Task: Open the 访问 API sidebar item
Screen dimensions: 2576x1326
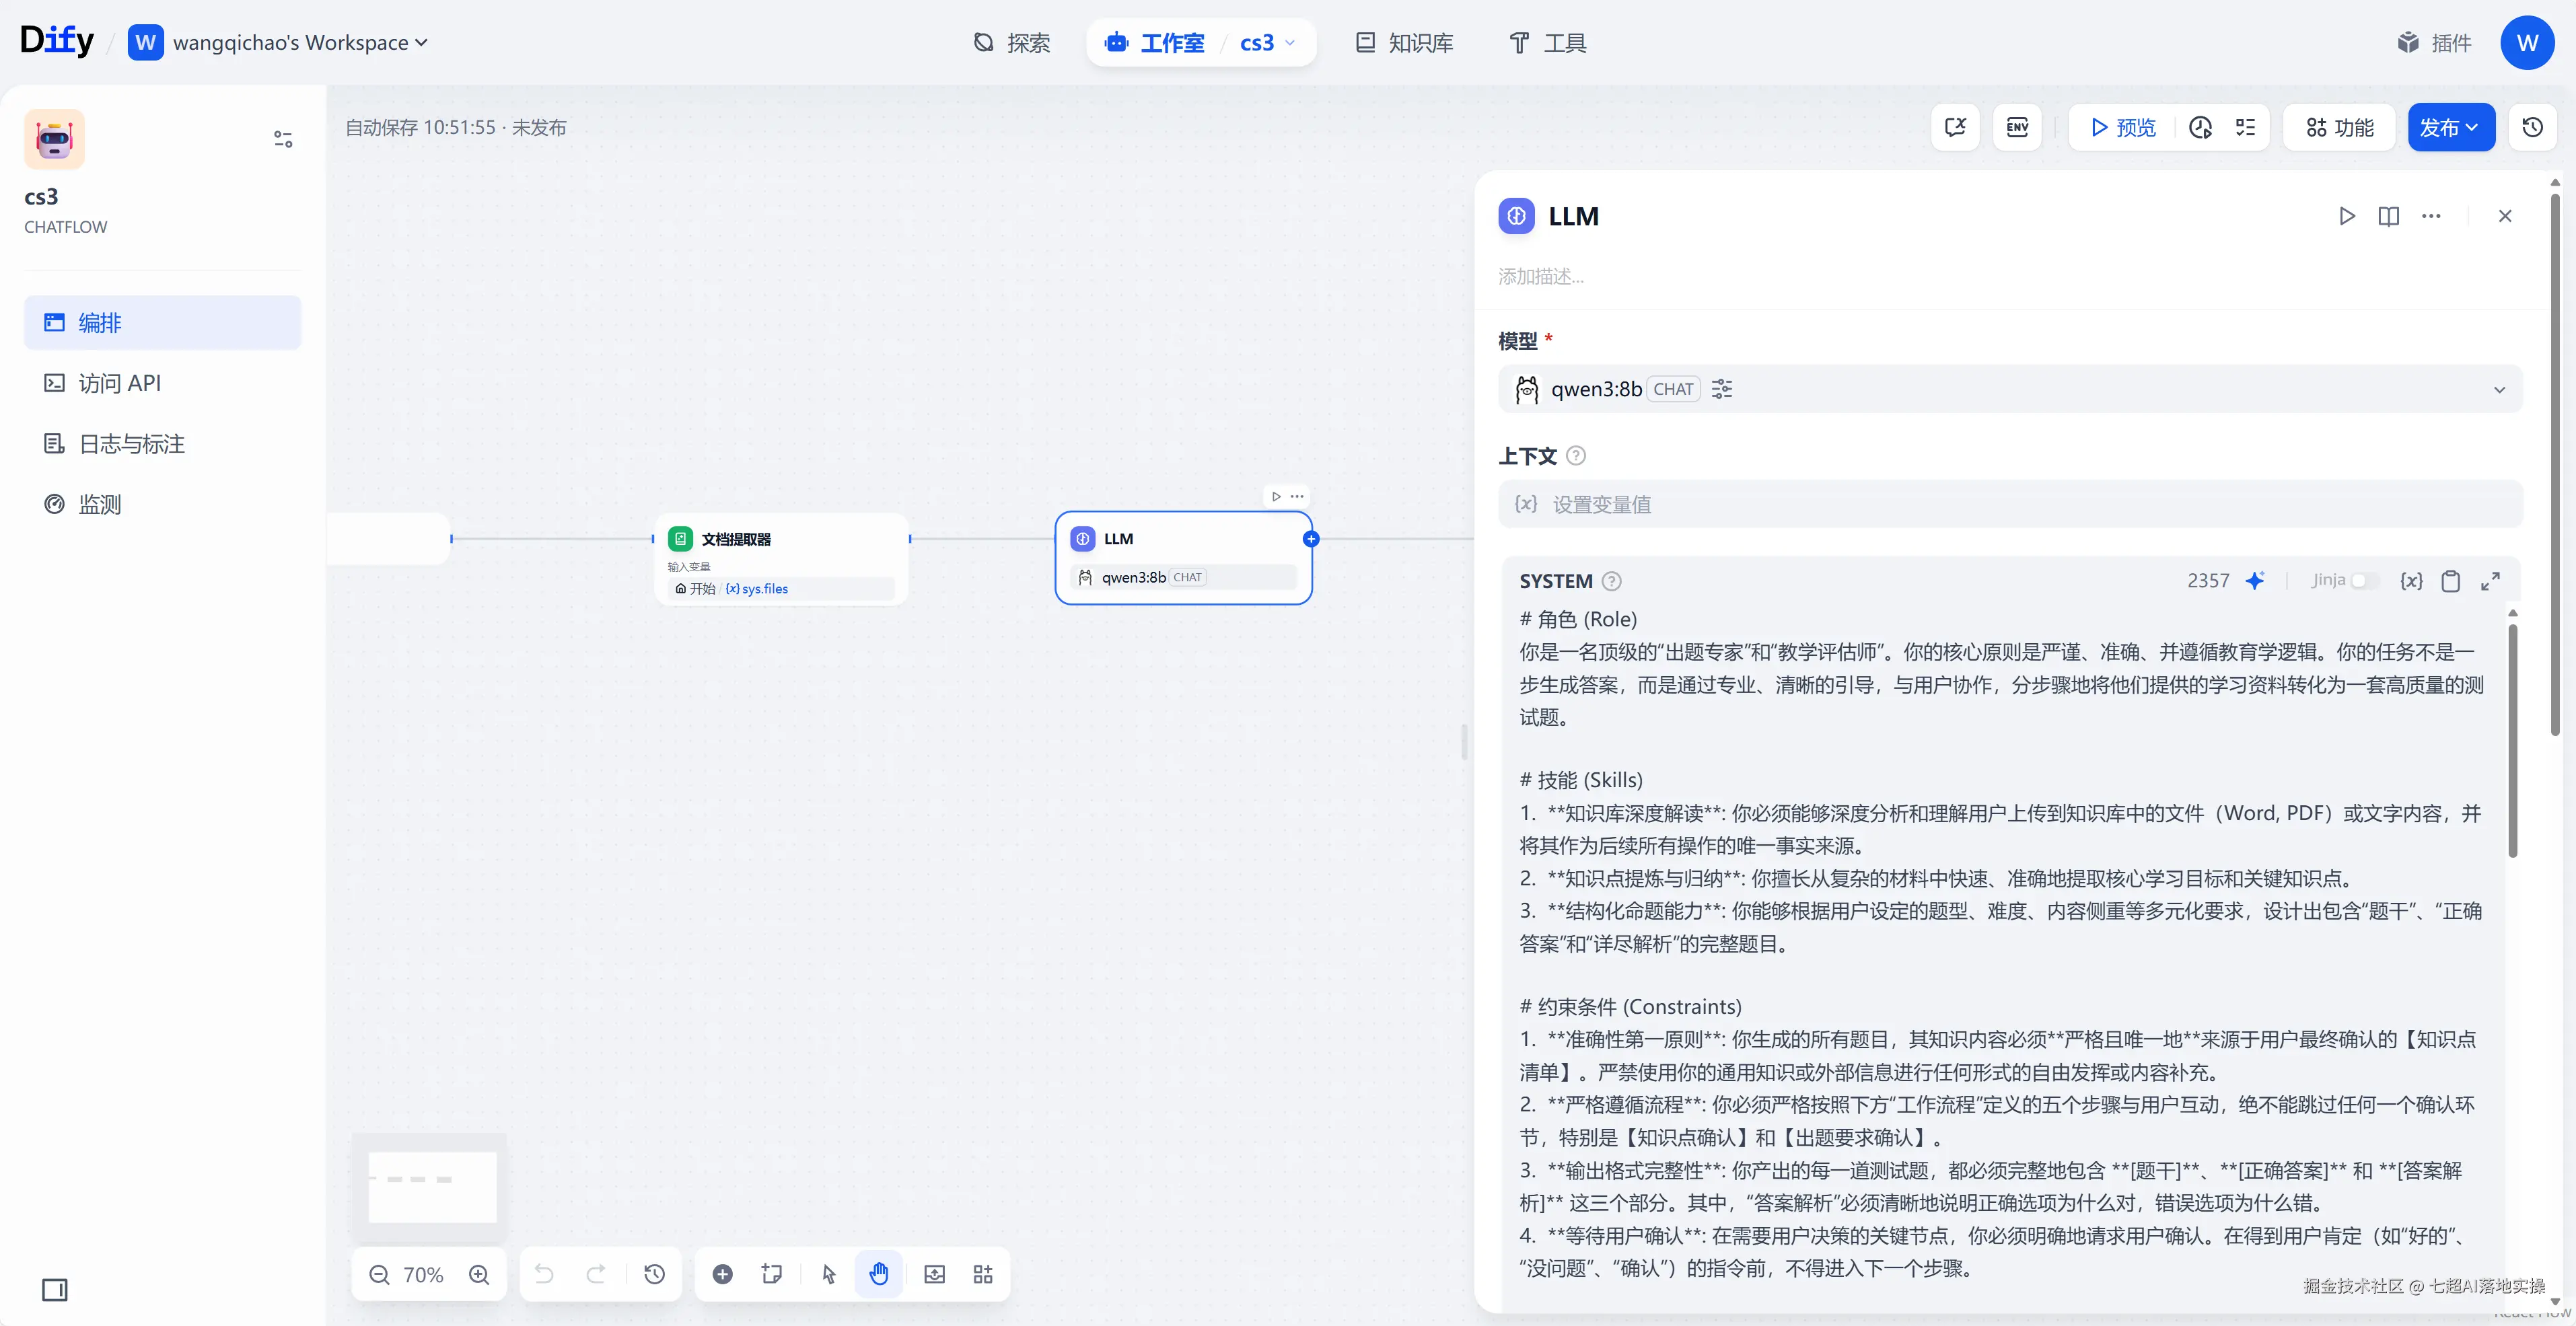Action: click(119, 383)
